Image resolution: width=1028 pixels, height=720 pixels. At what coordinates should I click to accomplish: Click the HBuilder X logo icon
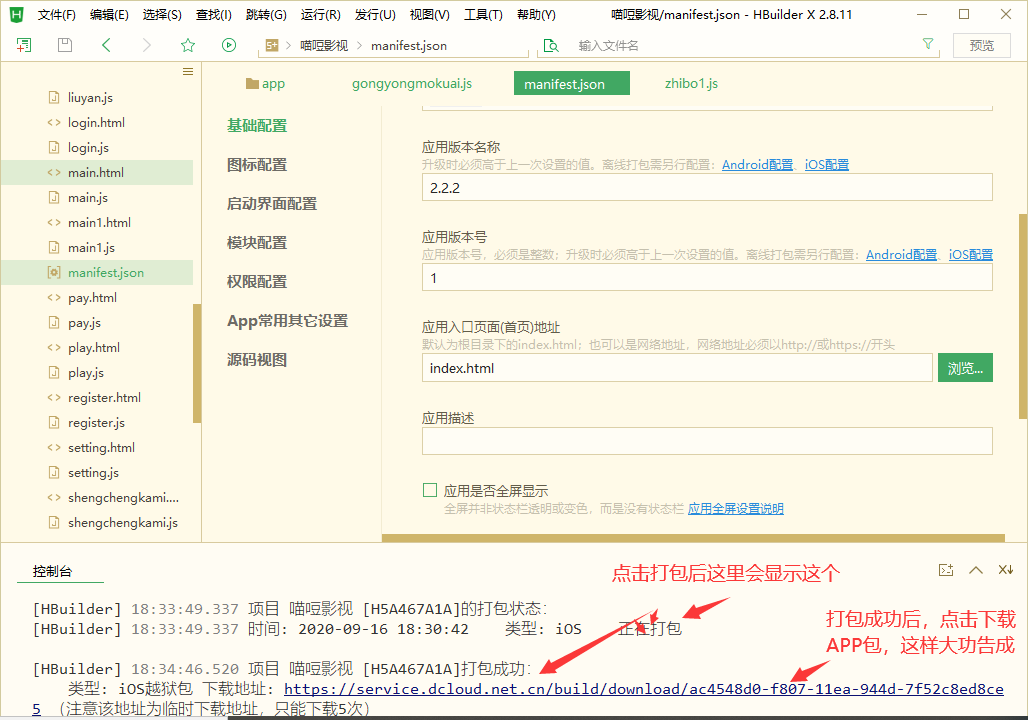pos(17,14)
